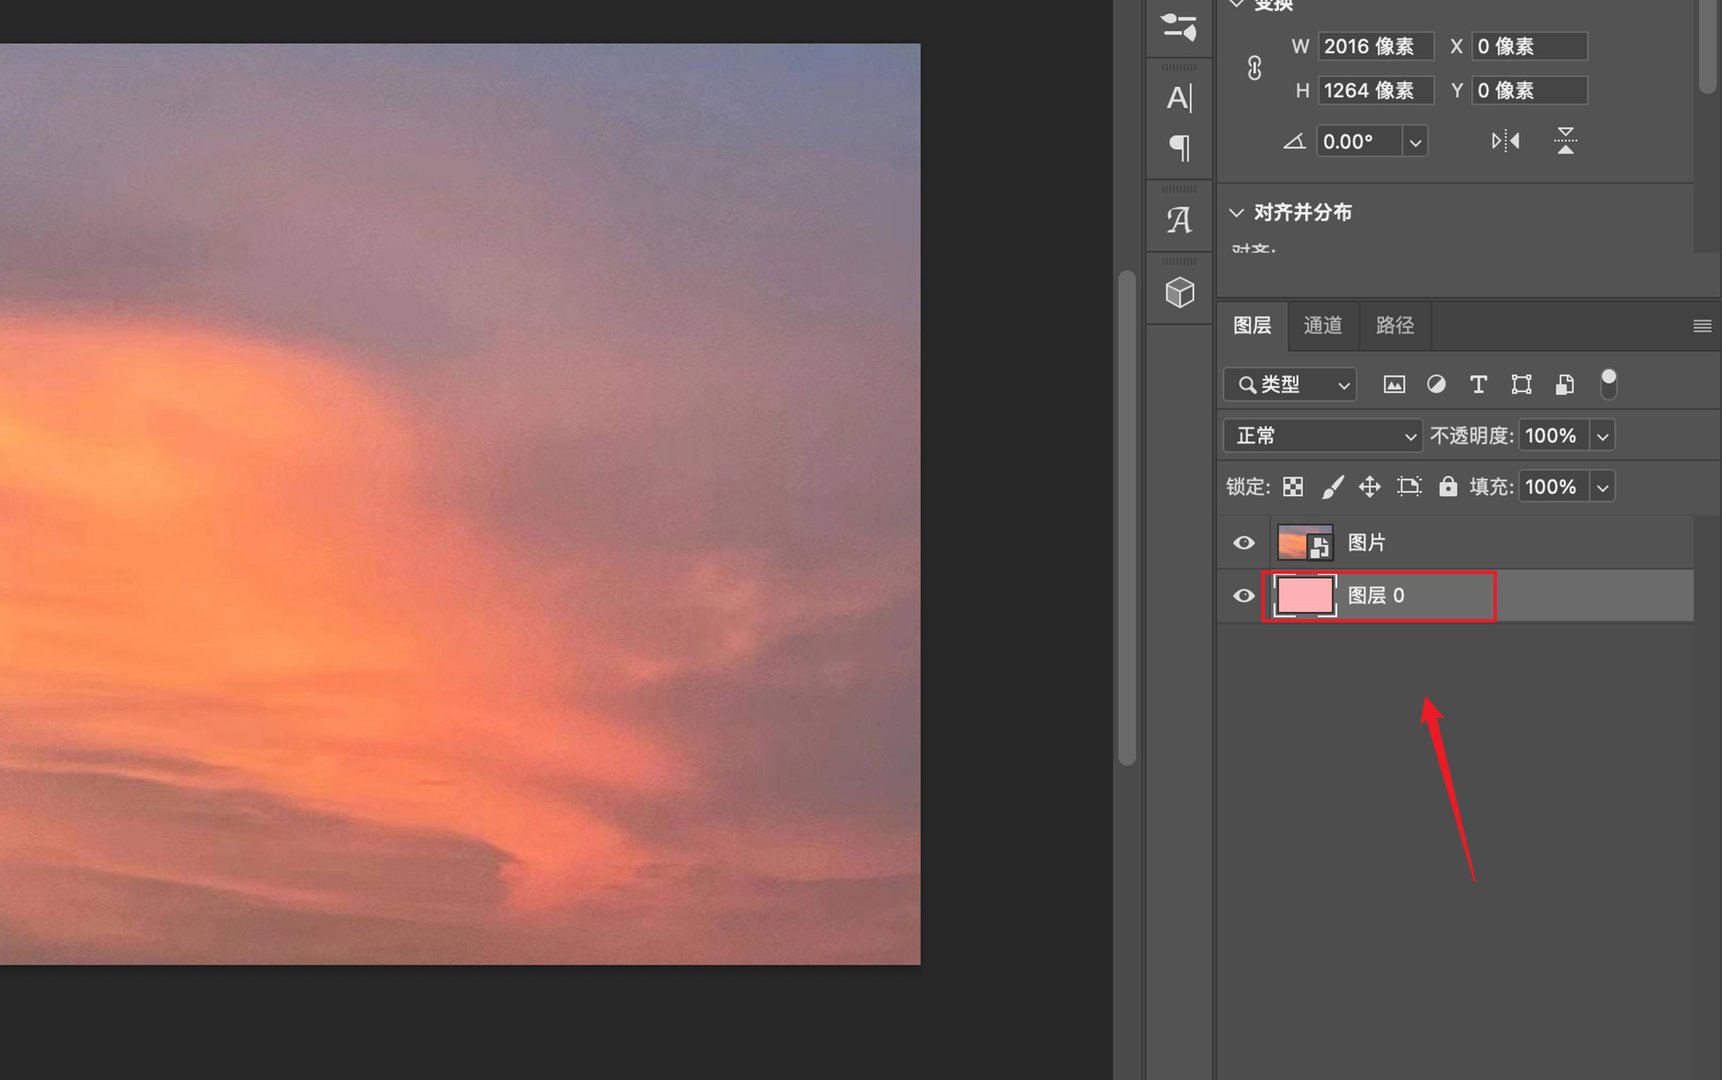The image size is (1722, 1080).
Task: Hide the 图片 layer
Action: [1243, 542]
